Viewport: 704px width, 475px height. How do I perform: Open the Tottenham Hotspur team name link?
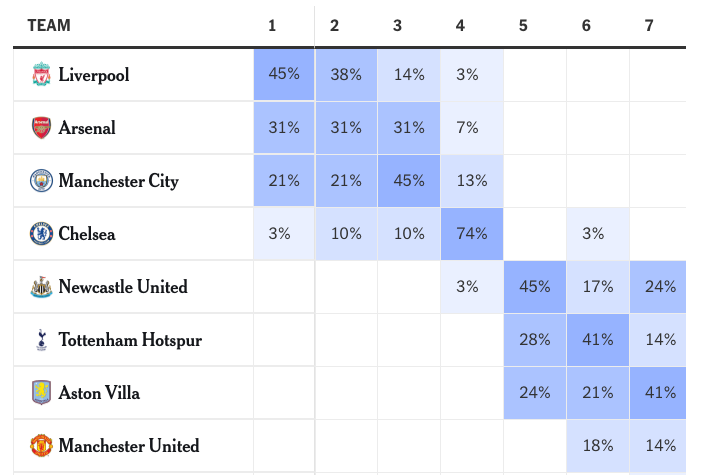pos(130,340)
